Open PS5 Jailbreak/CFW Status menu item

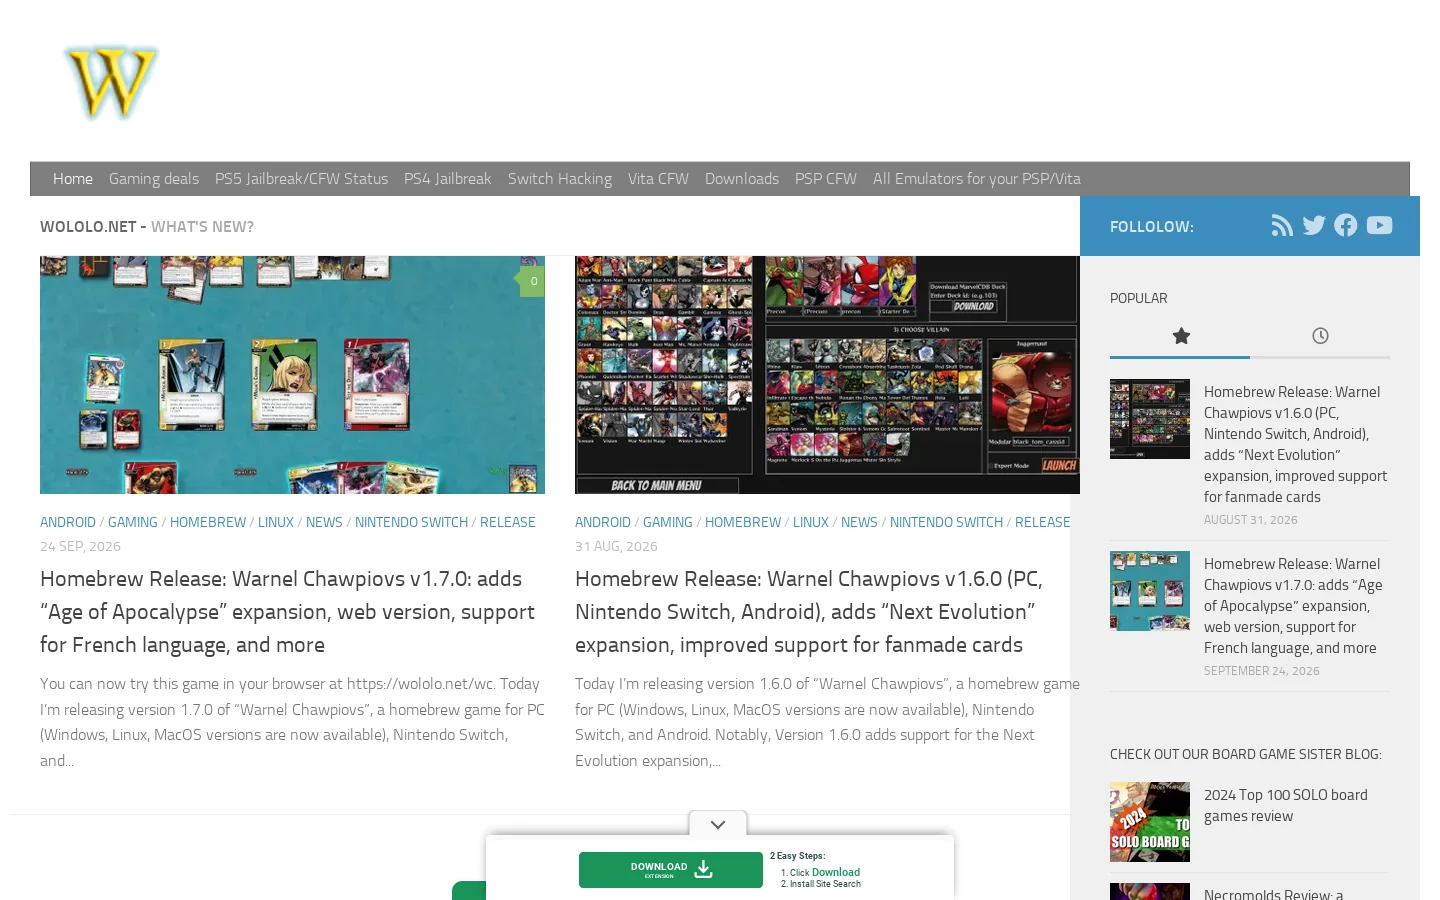click(301, 179)
